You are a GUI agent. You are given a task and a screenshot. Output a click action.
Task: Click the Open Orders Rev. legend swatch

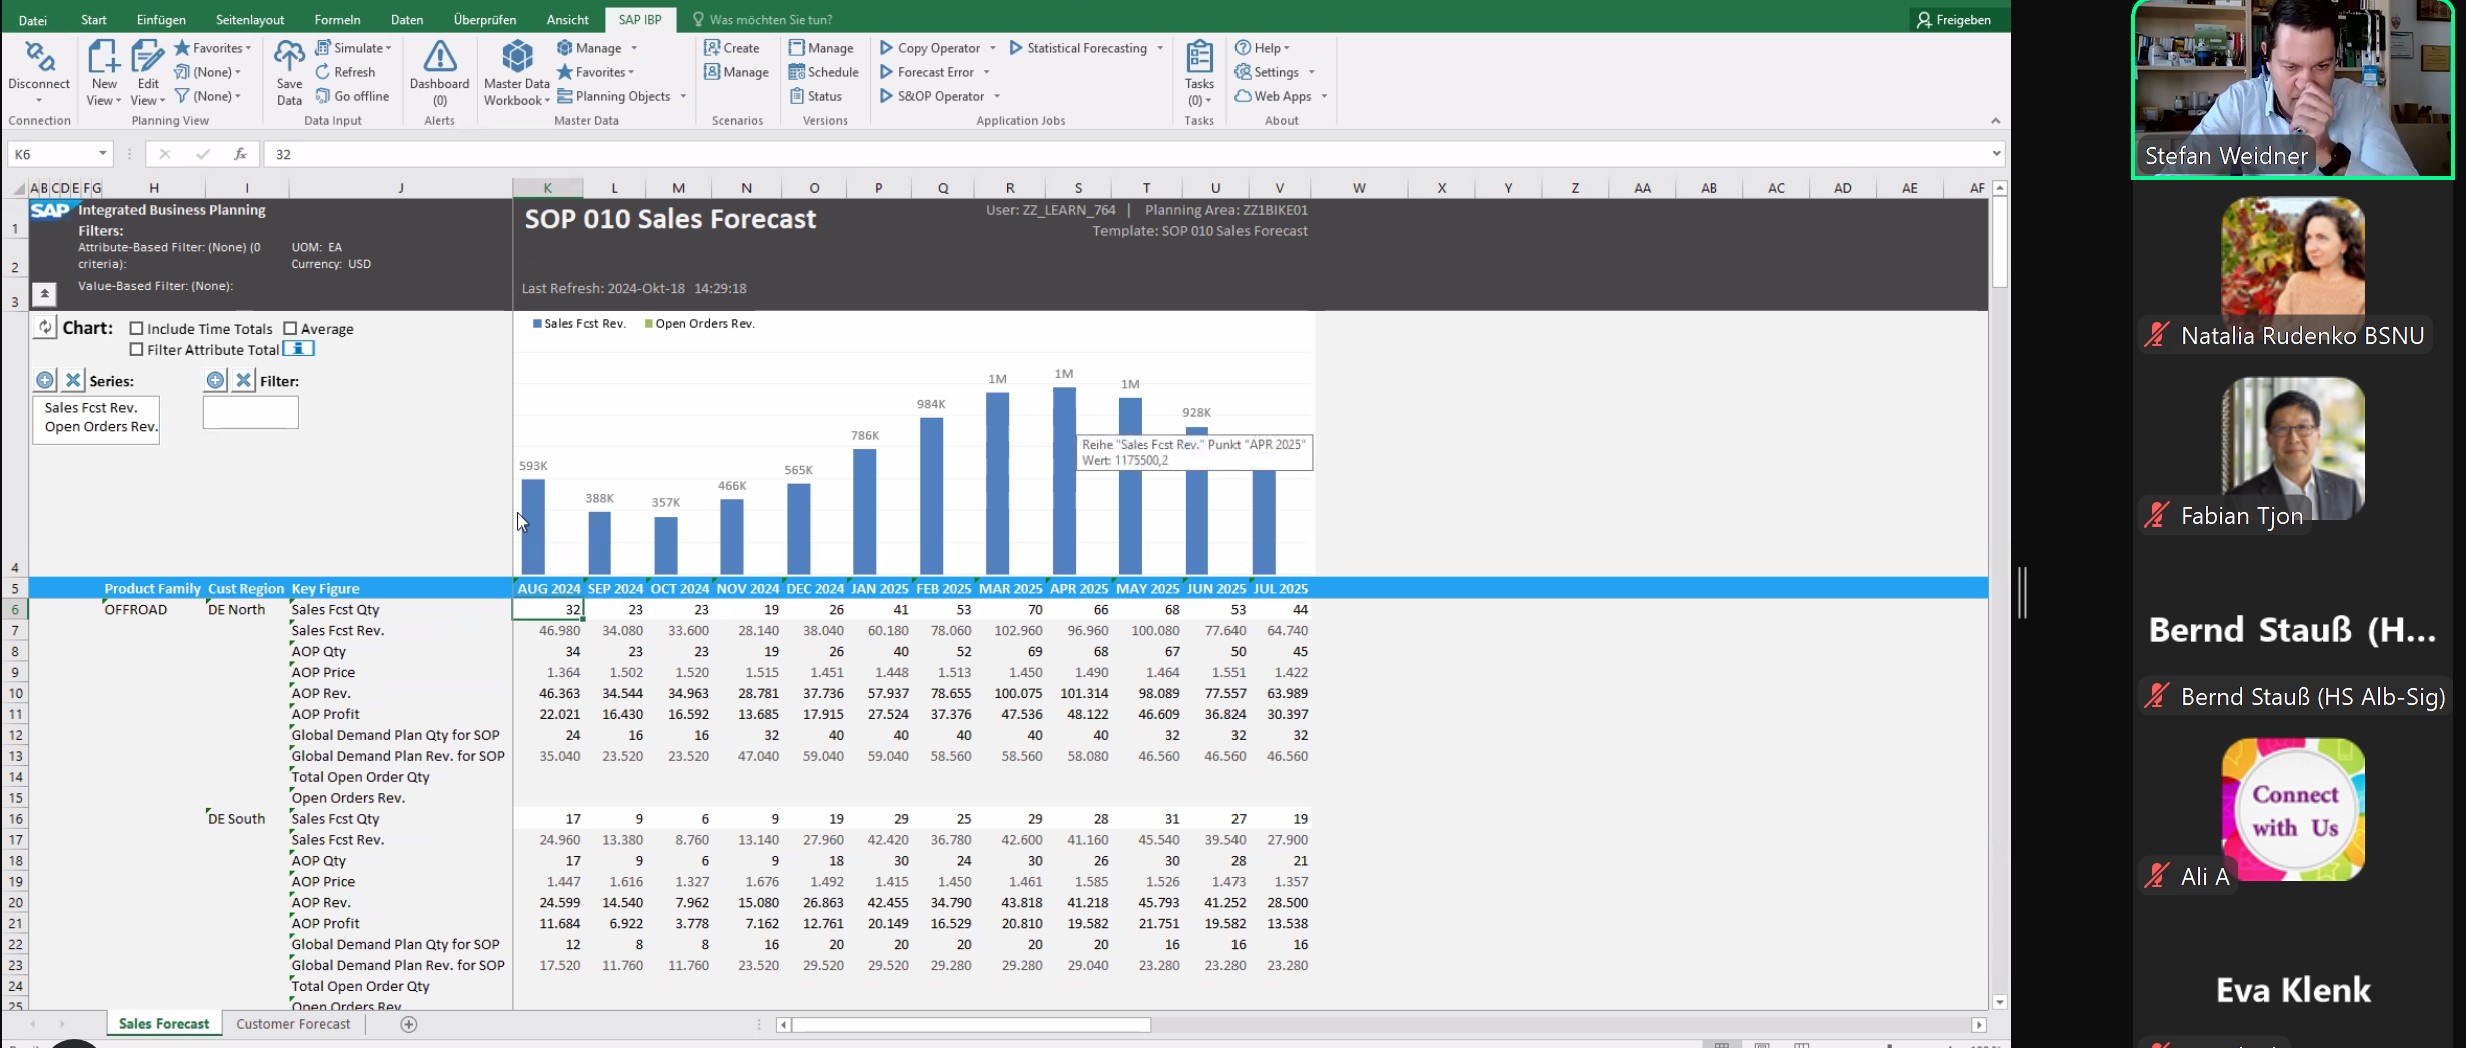coord(649,324)
